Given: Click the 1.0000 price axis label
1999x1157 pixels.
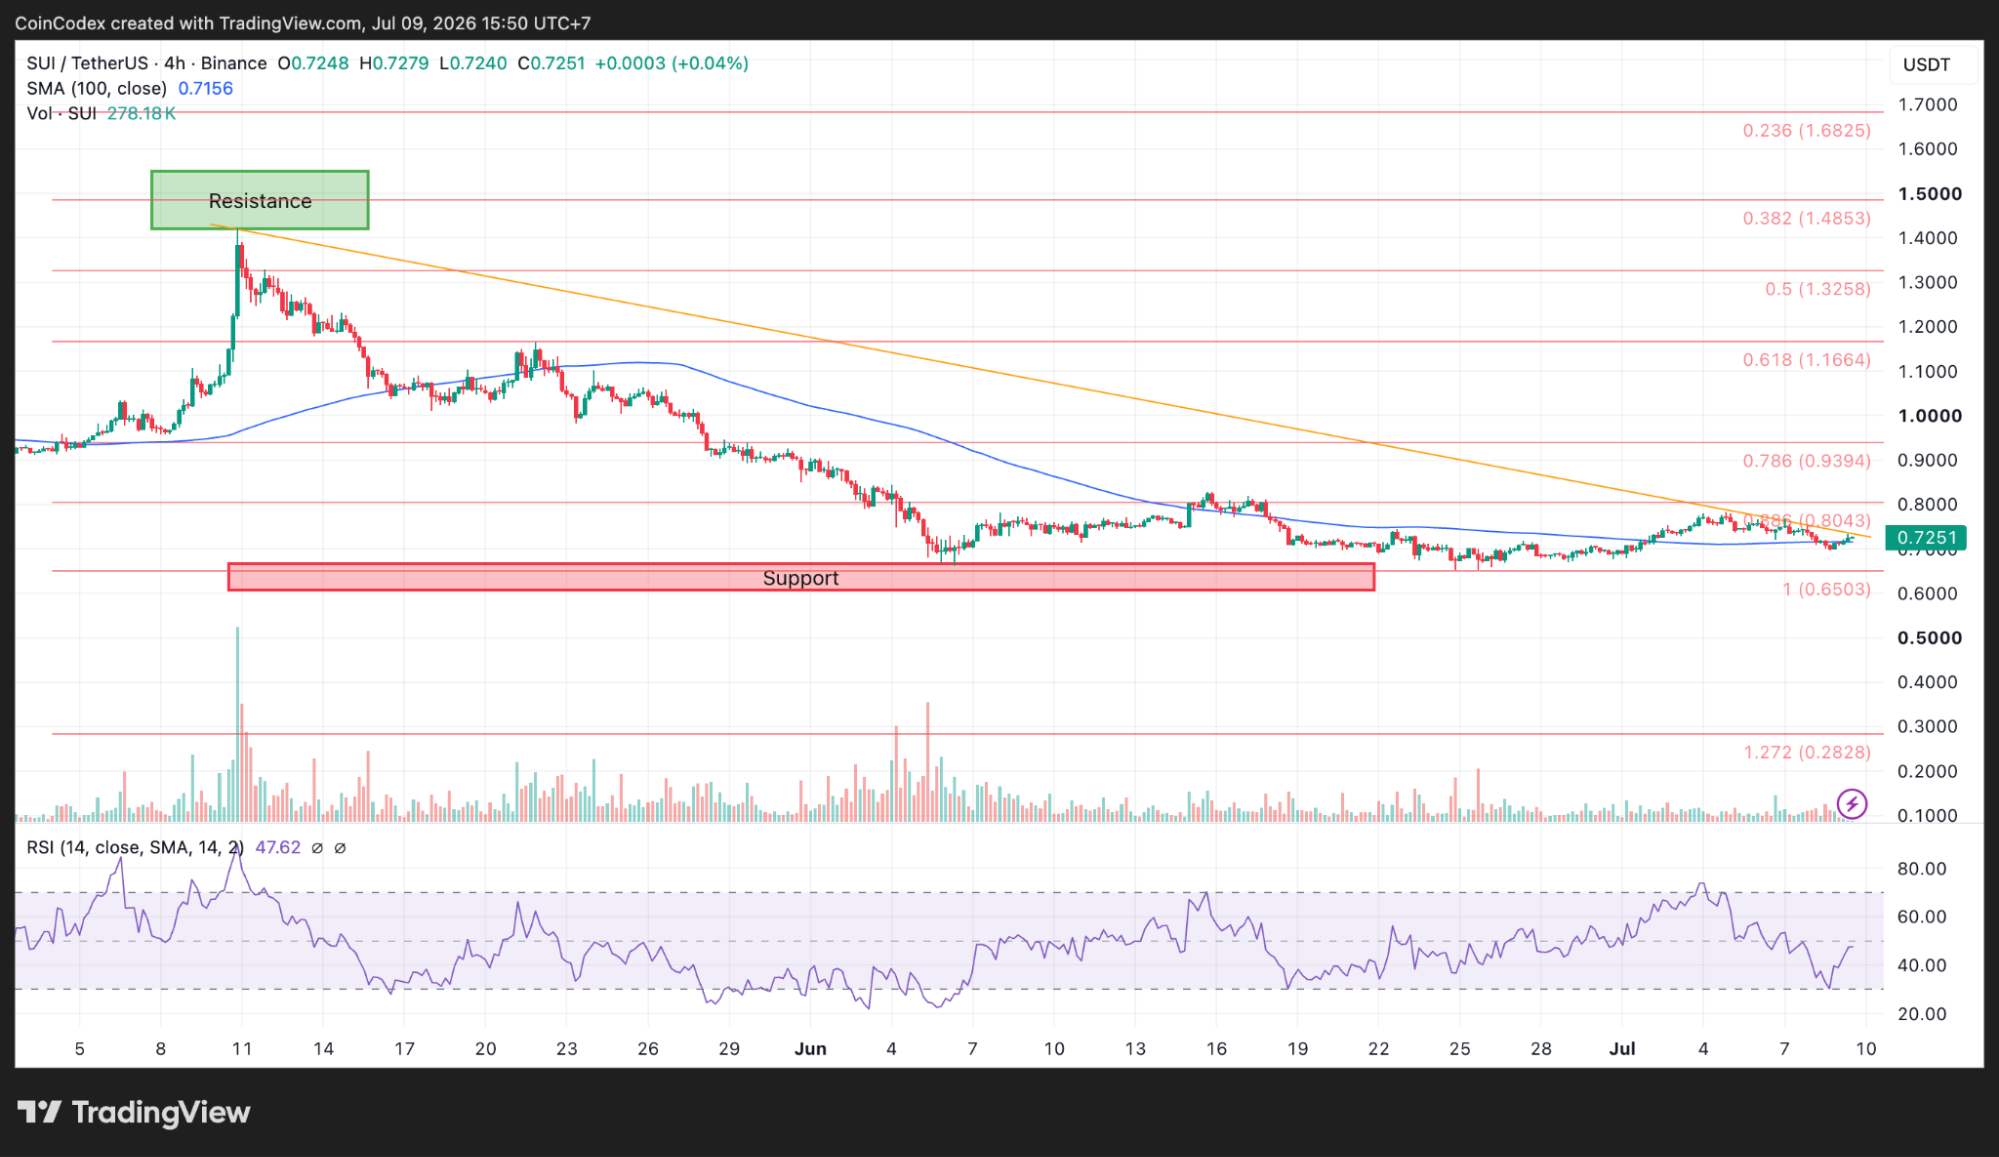Looking at the screenshot, I should (1929, 416).
